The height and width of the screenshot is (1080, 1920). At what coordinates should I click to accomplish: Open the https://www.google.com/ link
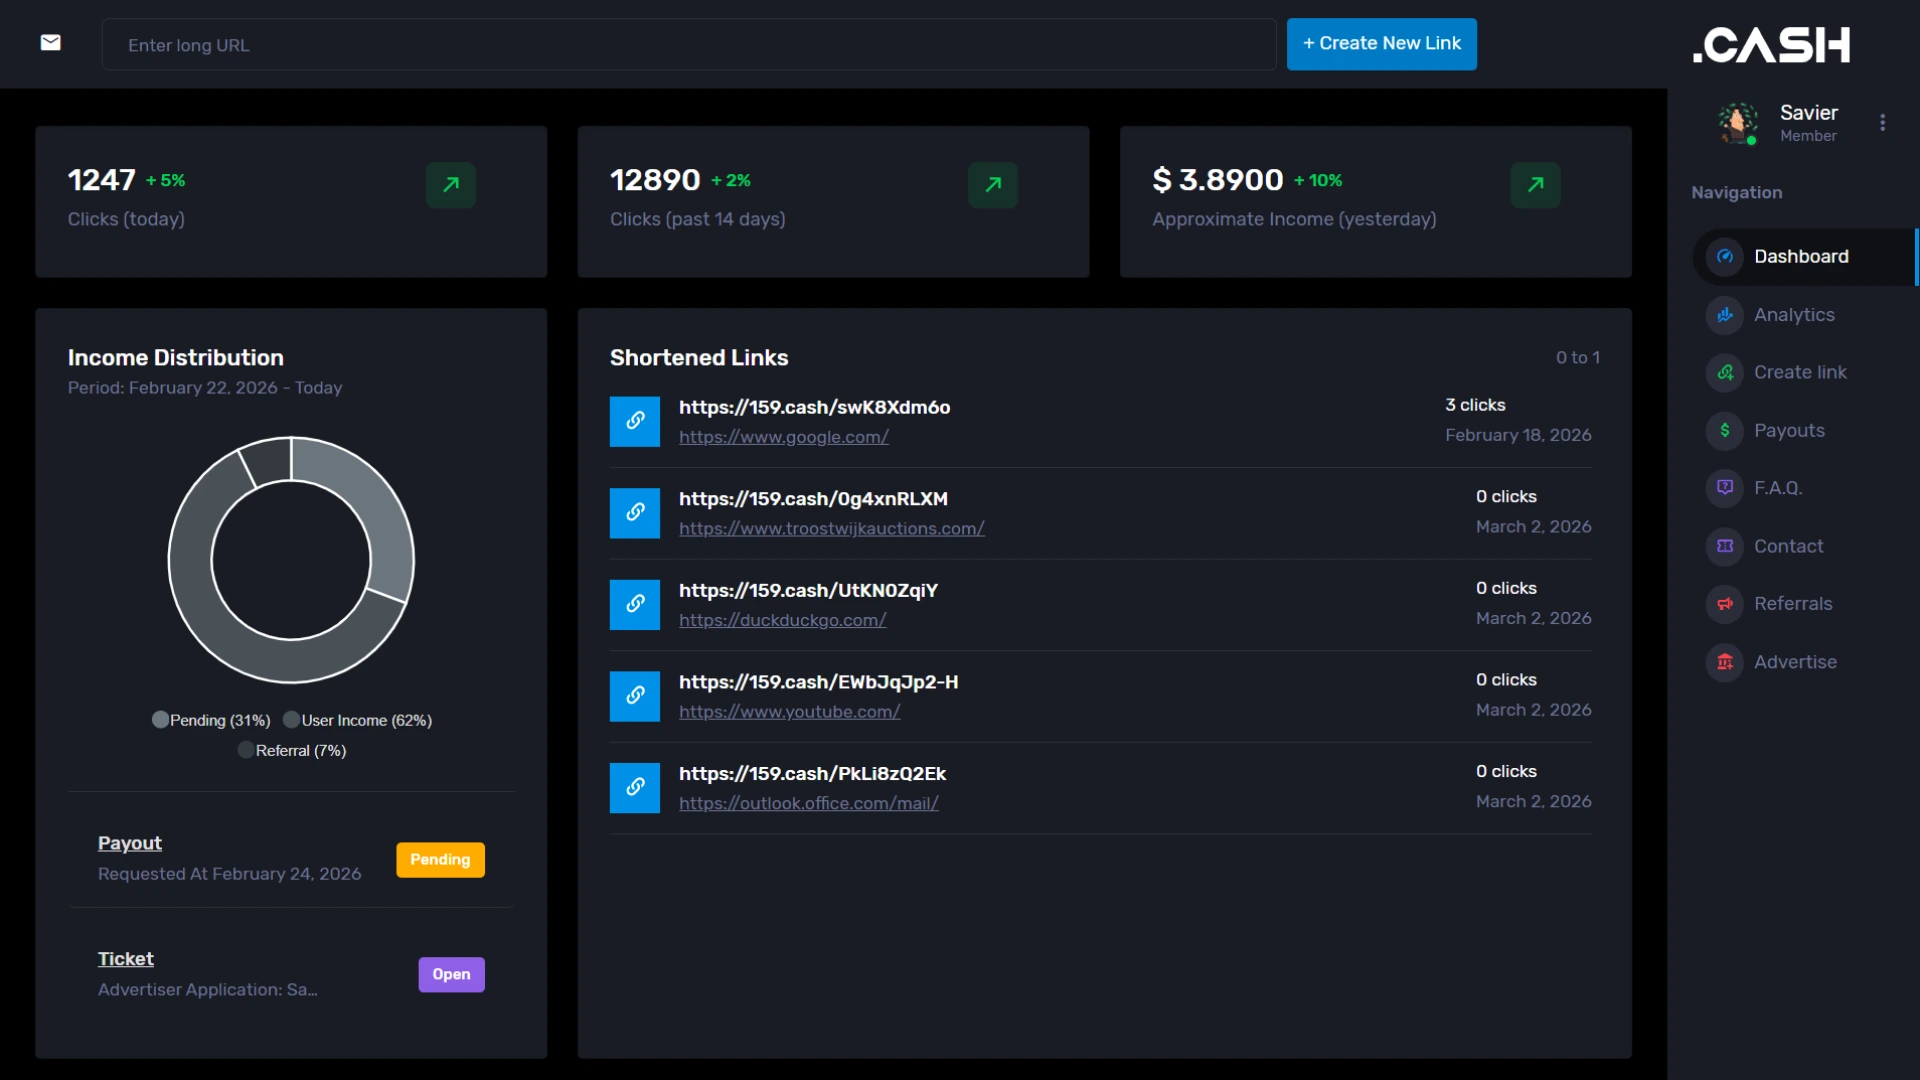pos(783,437)
